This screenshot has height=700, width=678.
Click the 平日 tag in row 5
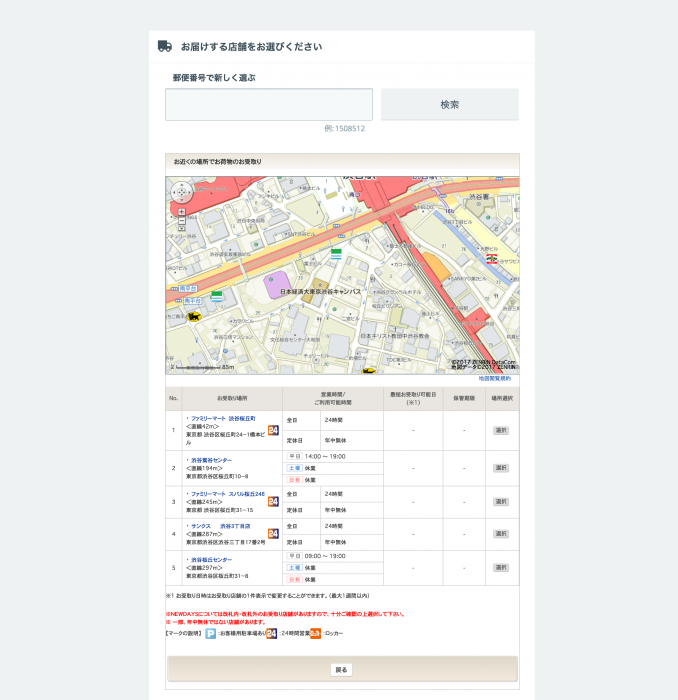point(295,556)
